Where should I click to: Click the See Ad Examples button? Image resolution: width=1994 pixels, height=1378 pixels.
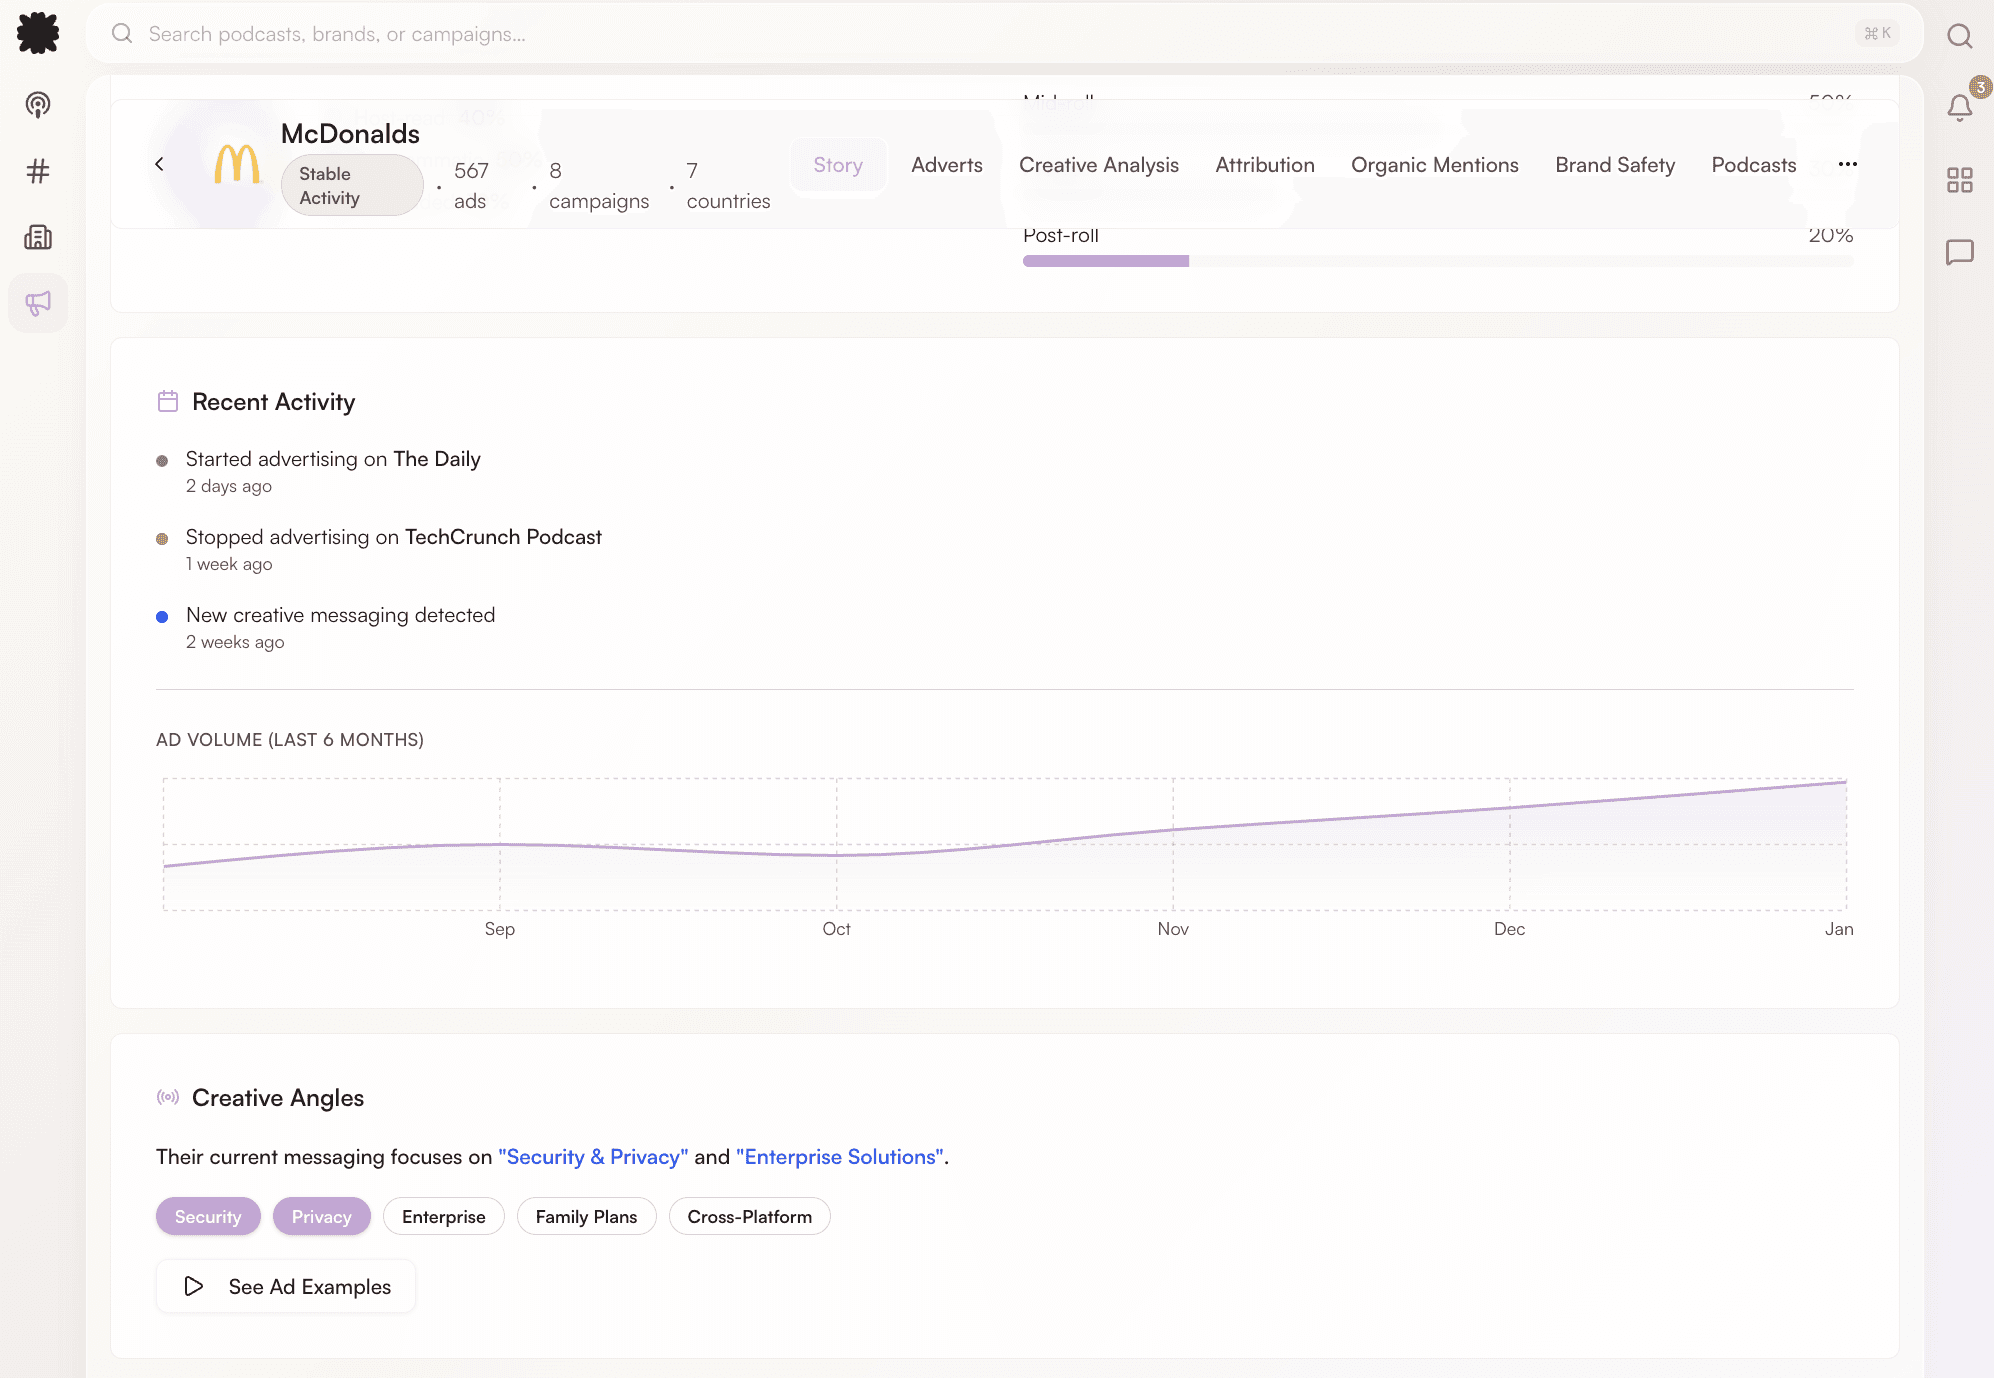286,1287
